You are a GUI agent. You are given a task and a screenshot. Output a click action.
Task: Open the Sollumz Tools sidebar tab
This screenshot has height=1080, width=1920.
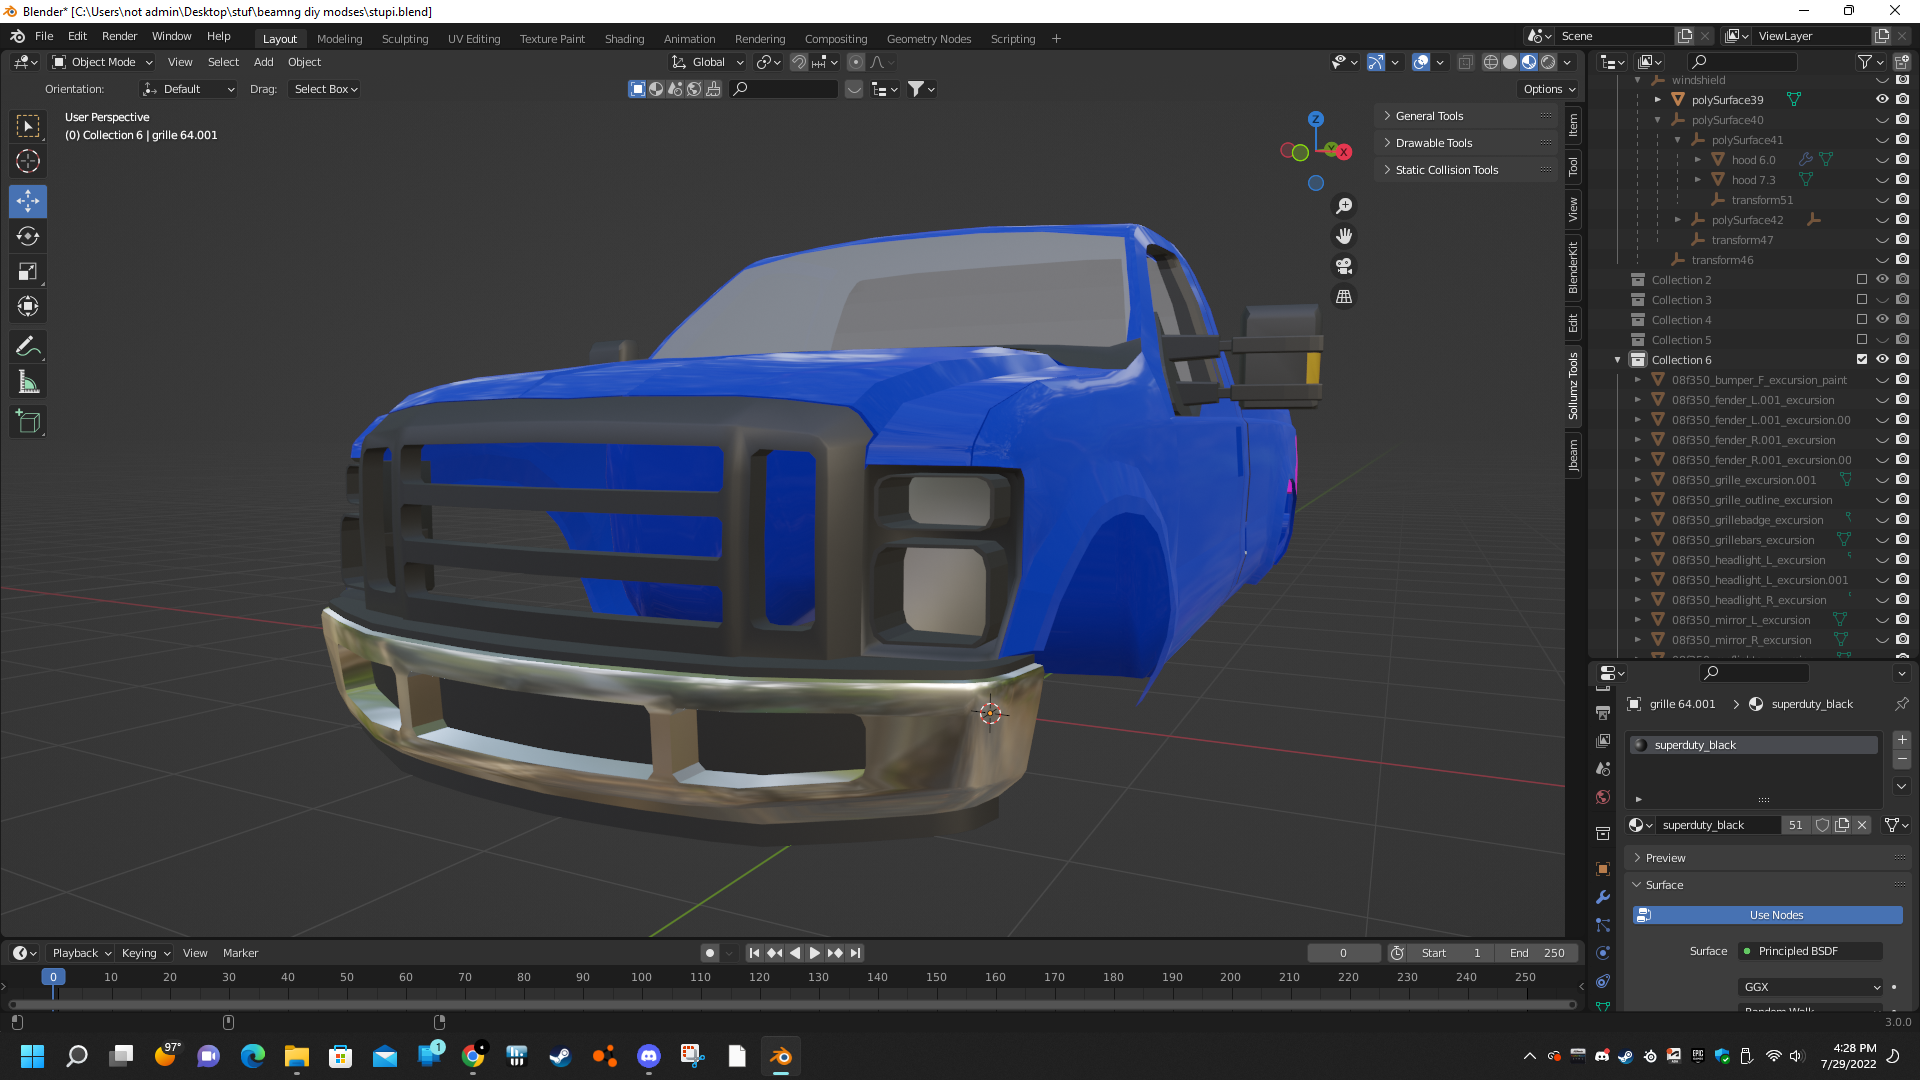pos(1573,386)
